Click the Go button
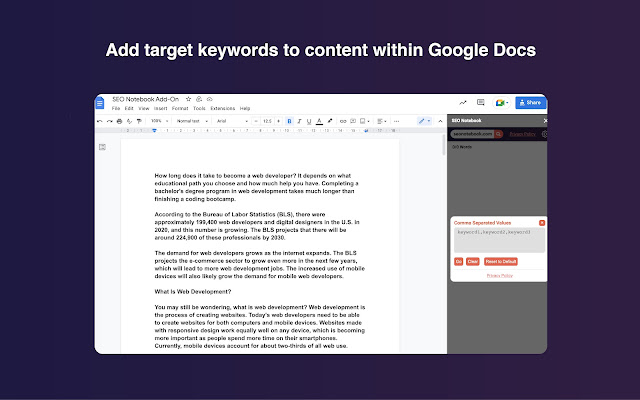 (458, 262)
